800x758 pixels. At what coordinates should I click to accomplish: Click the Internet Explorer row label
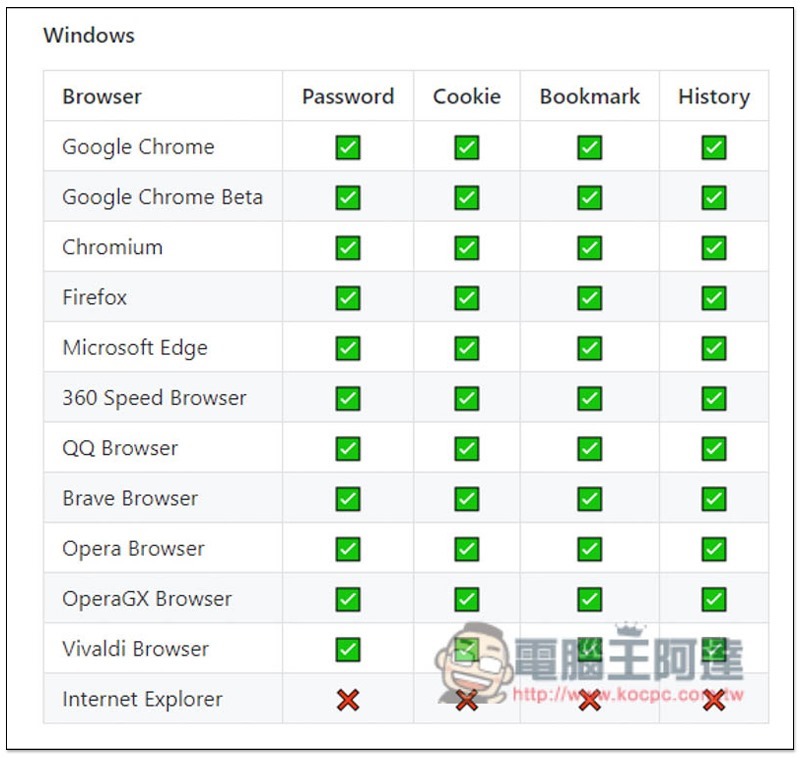[x=142, y=699]
